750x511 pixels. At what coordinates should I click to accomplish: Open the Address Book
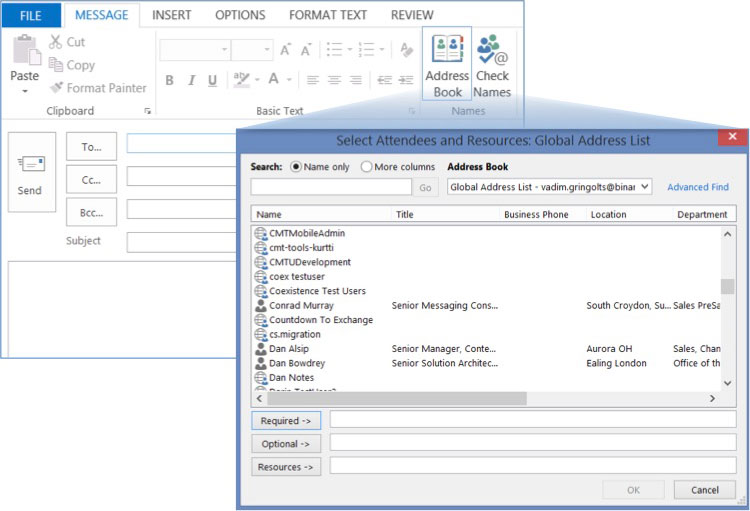pyautogui.click(x=447, y=64)
